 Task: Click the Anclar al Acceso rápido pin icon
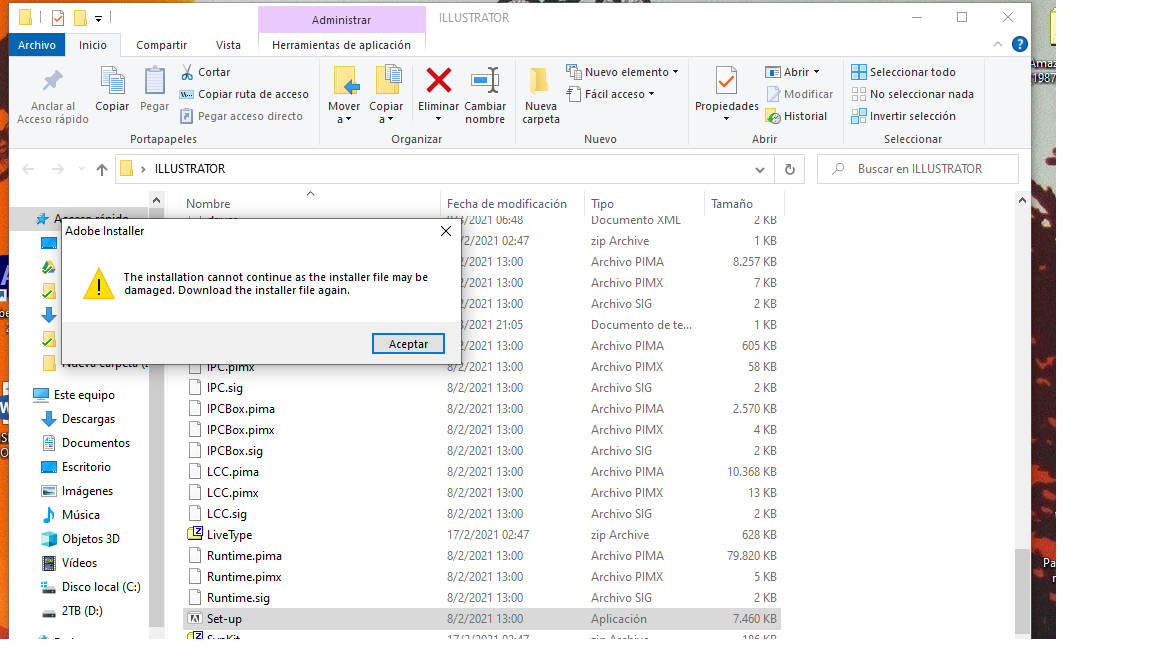(x=53, y=81)
